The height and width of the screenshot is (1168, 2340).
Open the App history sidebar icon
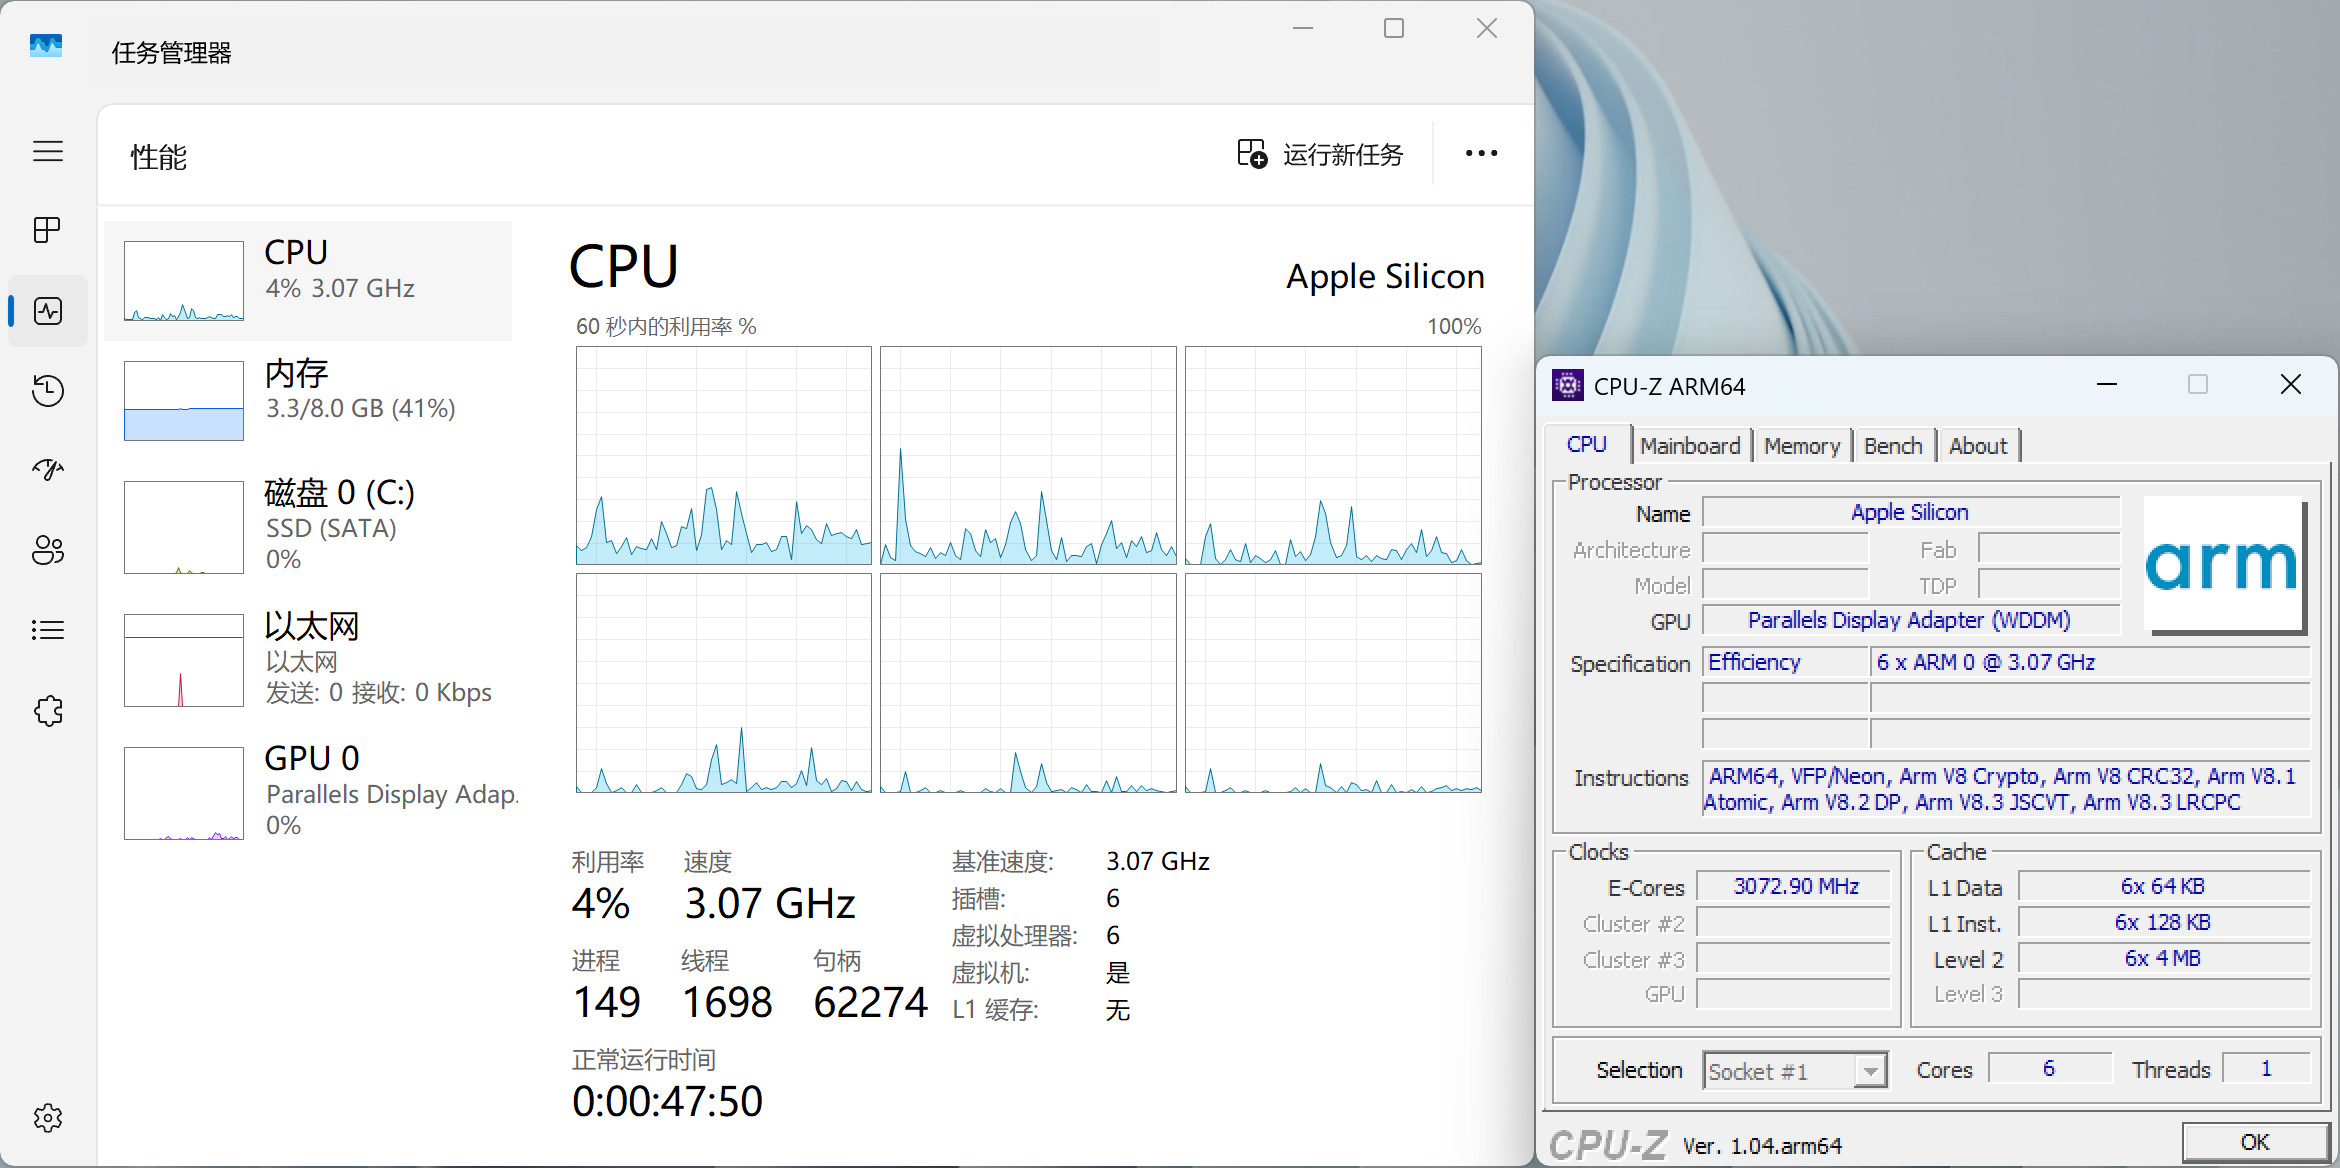tap(48, 390)
